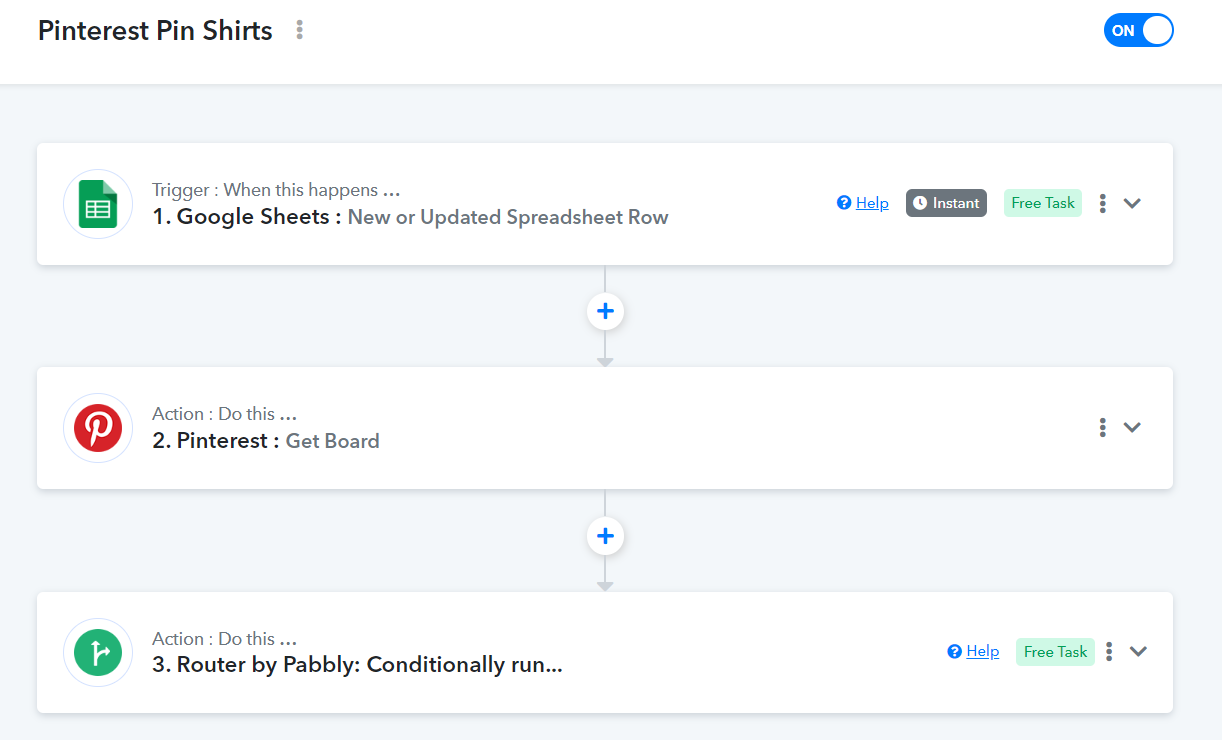1222x740 pixels.
Task: Click Free Task badge on Router step
Action: (1055, 652)
